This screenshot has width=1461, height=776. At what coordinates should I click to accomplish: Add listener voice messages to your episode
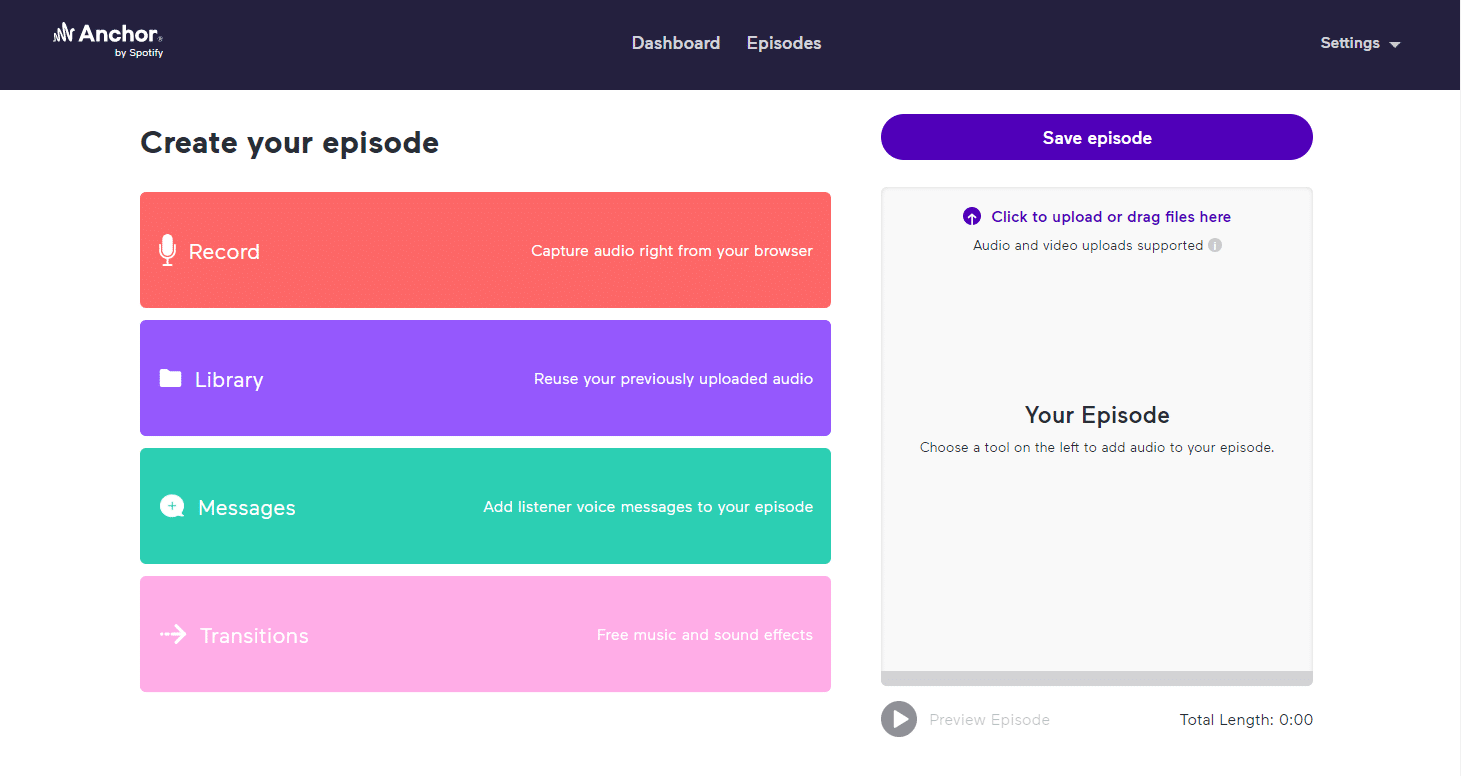coord(485,506)
